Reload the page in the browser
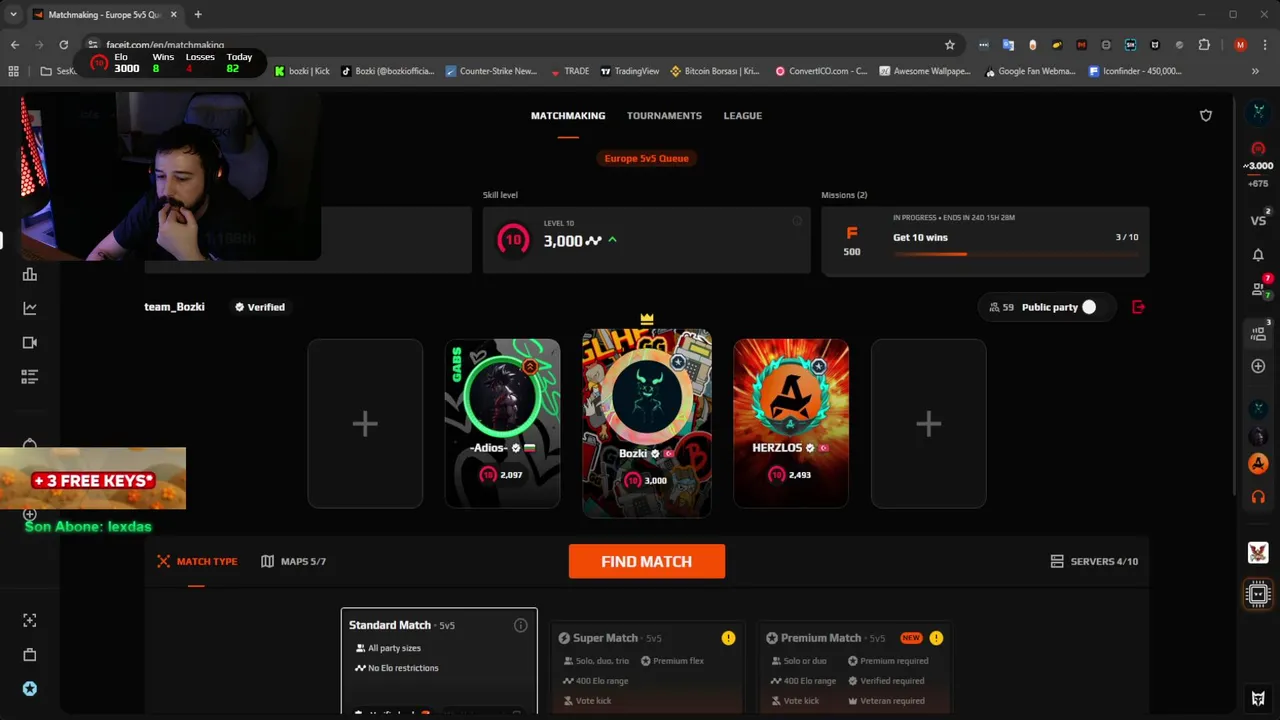Image resolution: width=1280 pixels, height=720 pixels. pyautogui.click(x=63, y=45)
